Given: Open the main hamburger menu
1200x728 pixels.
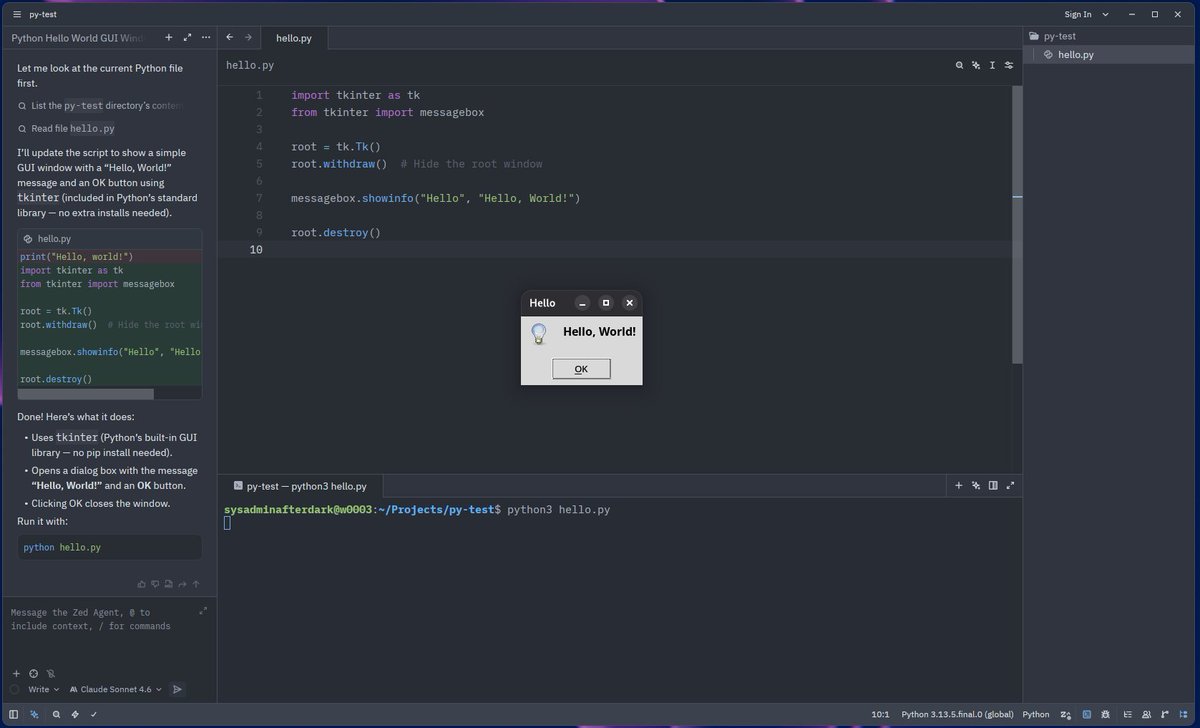Looking at the screenshot, I should coord(15,14).
